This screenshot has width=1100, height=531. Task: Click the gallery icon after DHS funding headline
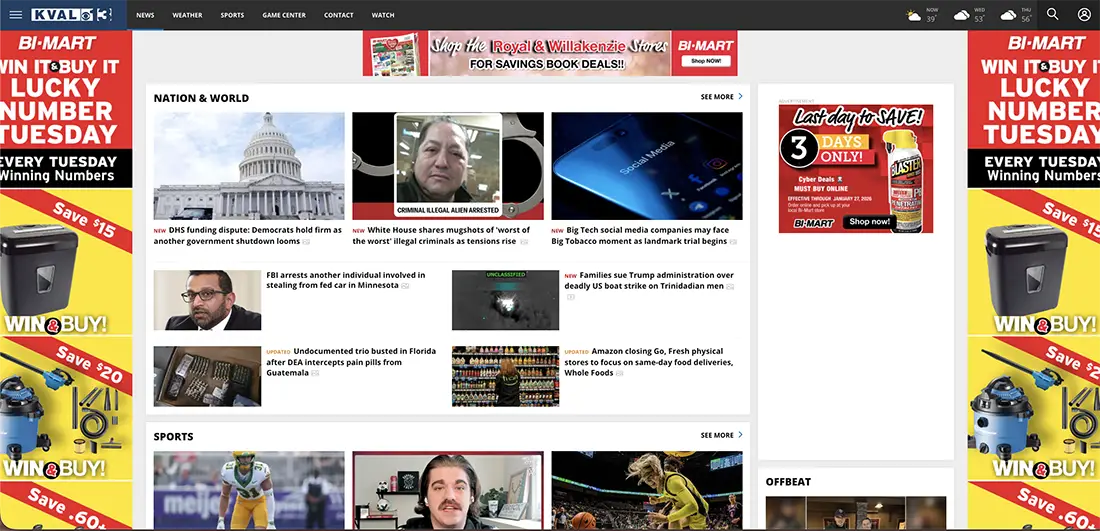point(306,242)
